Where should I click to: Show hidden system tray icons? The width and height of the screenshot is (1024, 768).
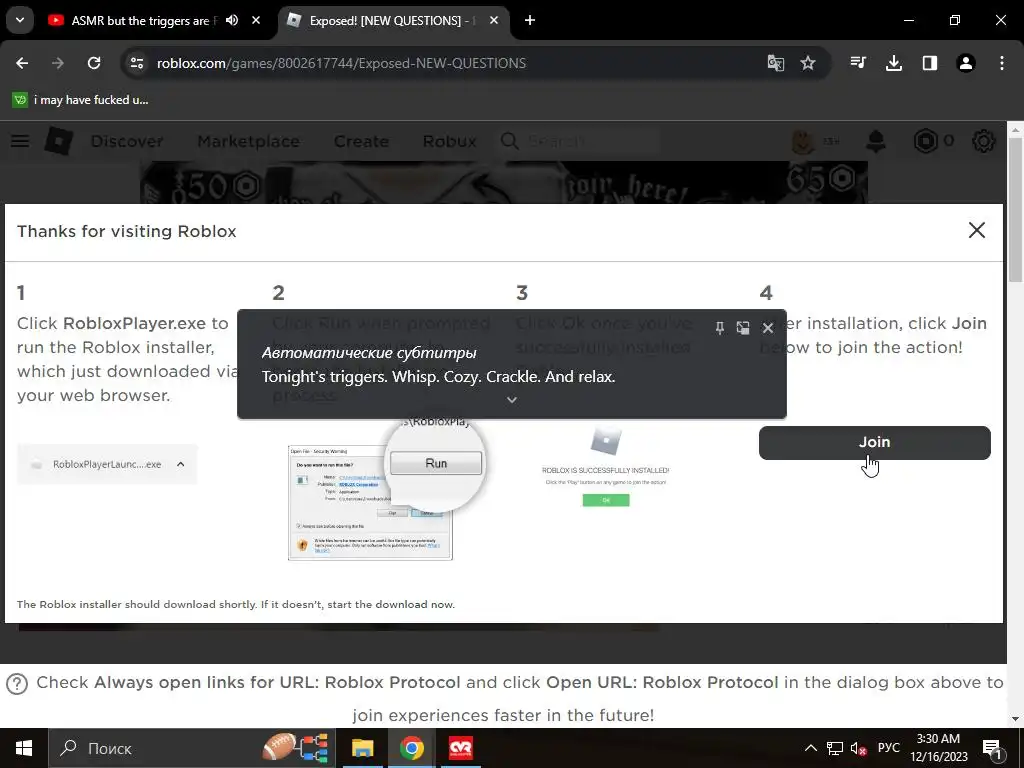tap(810, 748)
